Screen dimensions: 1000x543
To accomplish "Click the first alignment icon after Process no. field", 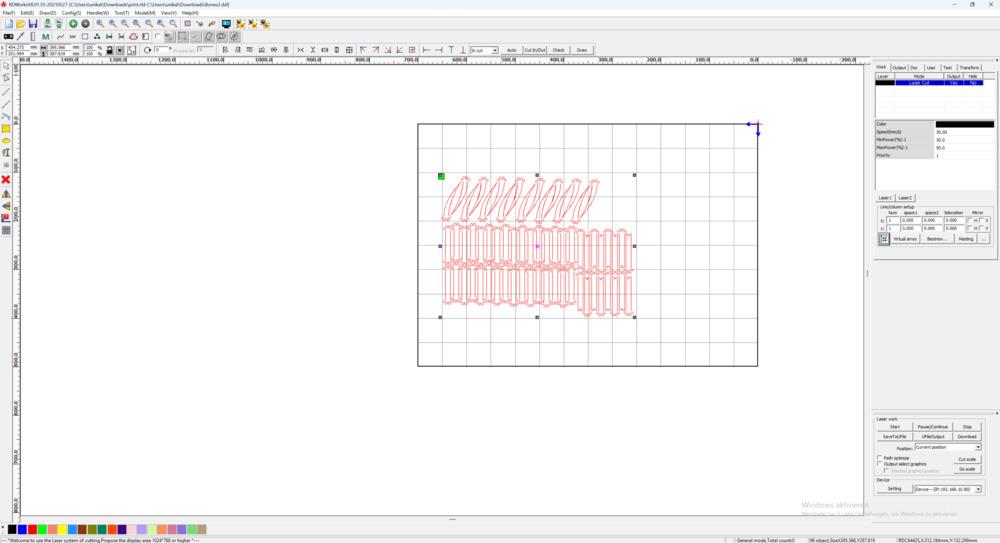I will click(224, 50).
